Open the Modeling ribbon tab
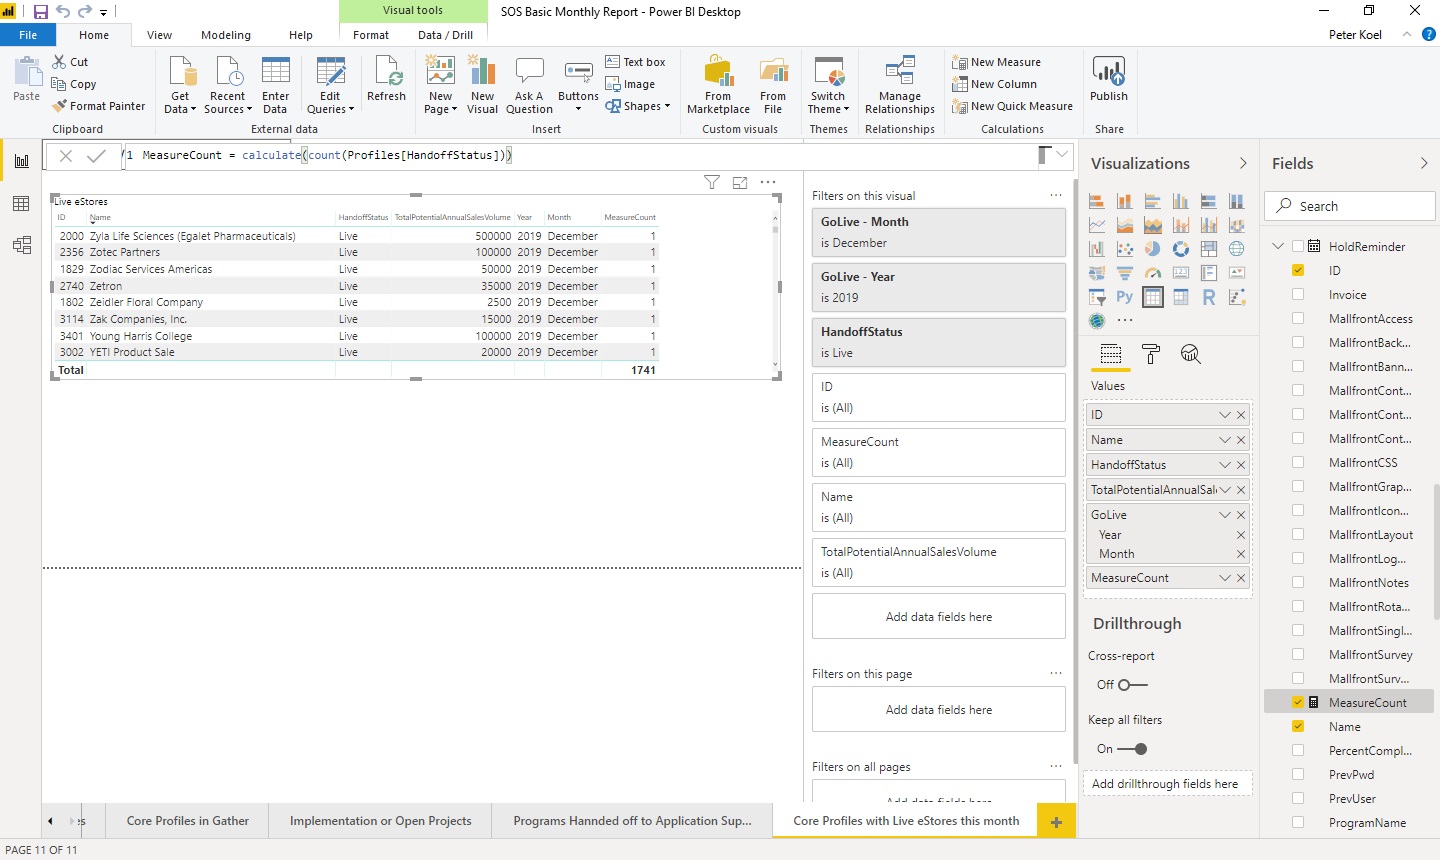Viewport: 1440px width, 860px height. [226, 35]
